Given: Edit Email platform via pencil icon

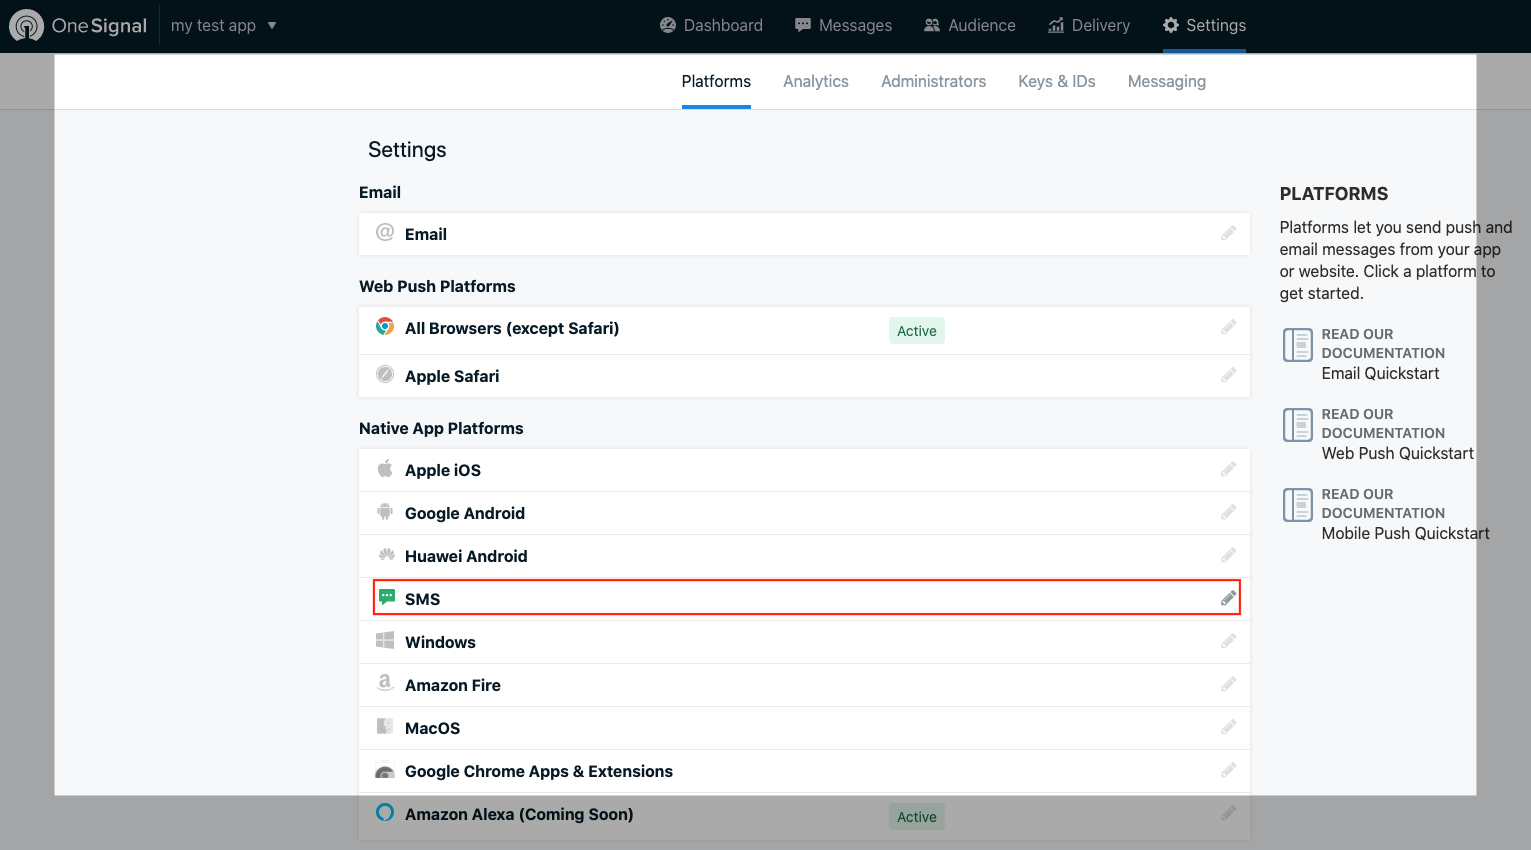Looking at the screenshot, I should pos(1228,233).
